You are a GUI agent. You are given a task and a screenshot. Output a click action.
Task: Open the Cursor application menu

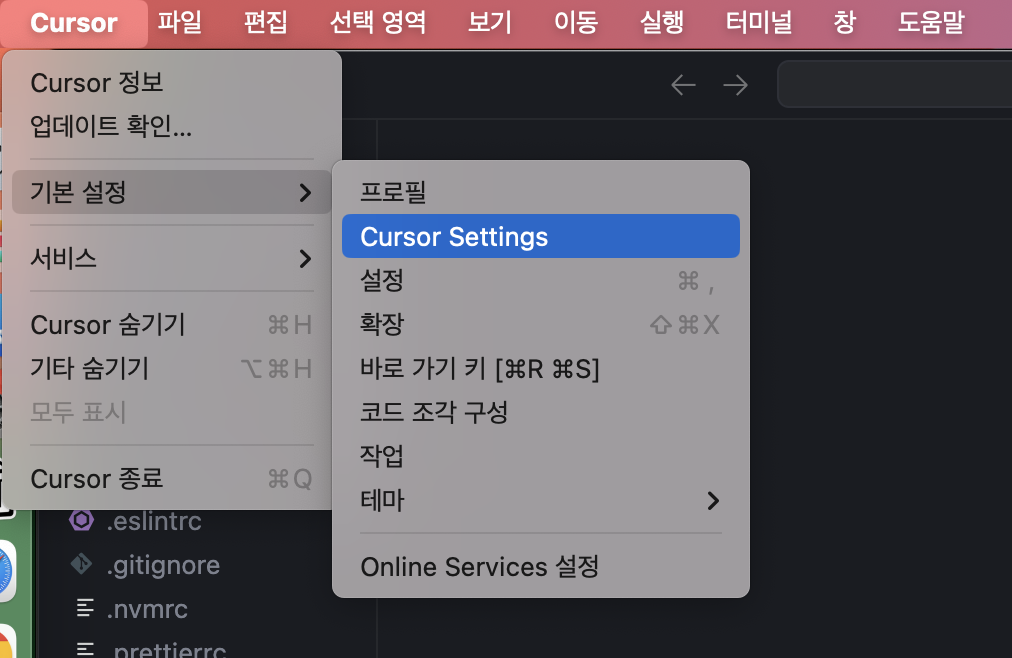click(x=74, y=23)
